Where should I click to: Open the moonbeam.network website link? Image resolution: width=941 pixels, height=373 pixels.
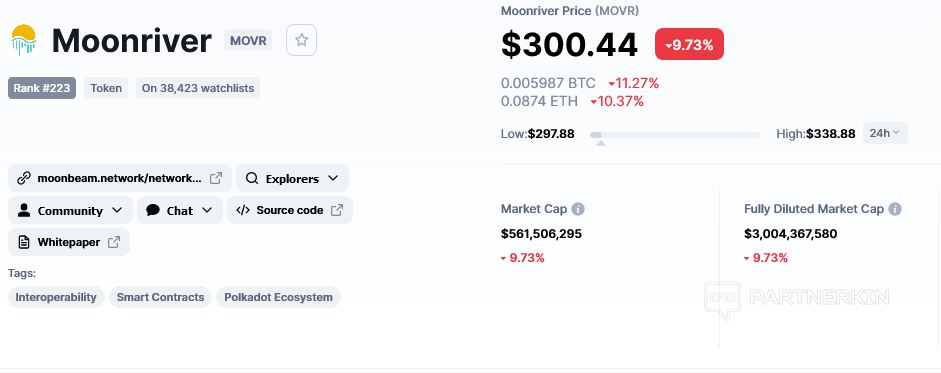pyautogui.click(x=119, y=178)
